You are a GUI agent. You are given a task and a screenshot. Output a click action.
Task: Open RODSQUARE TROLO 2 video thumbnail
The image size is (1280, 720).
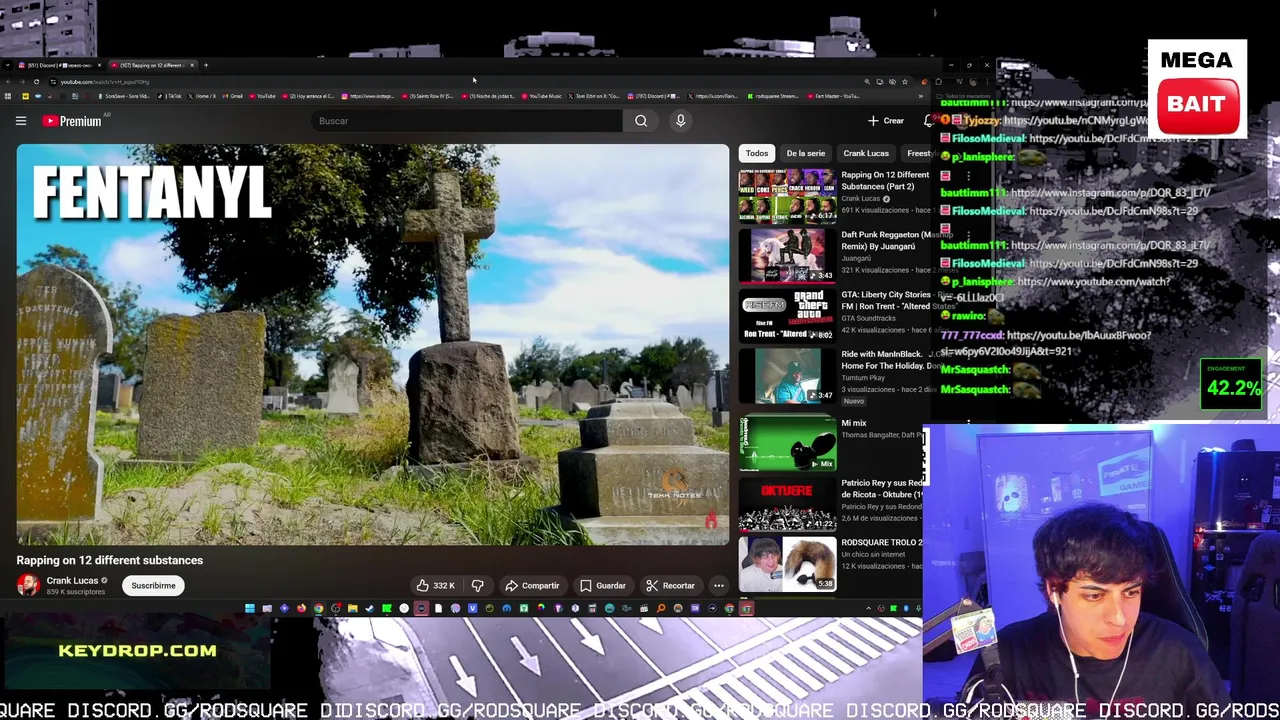coord(787,564)
